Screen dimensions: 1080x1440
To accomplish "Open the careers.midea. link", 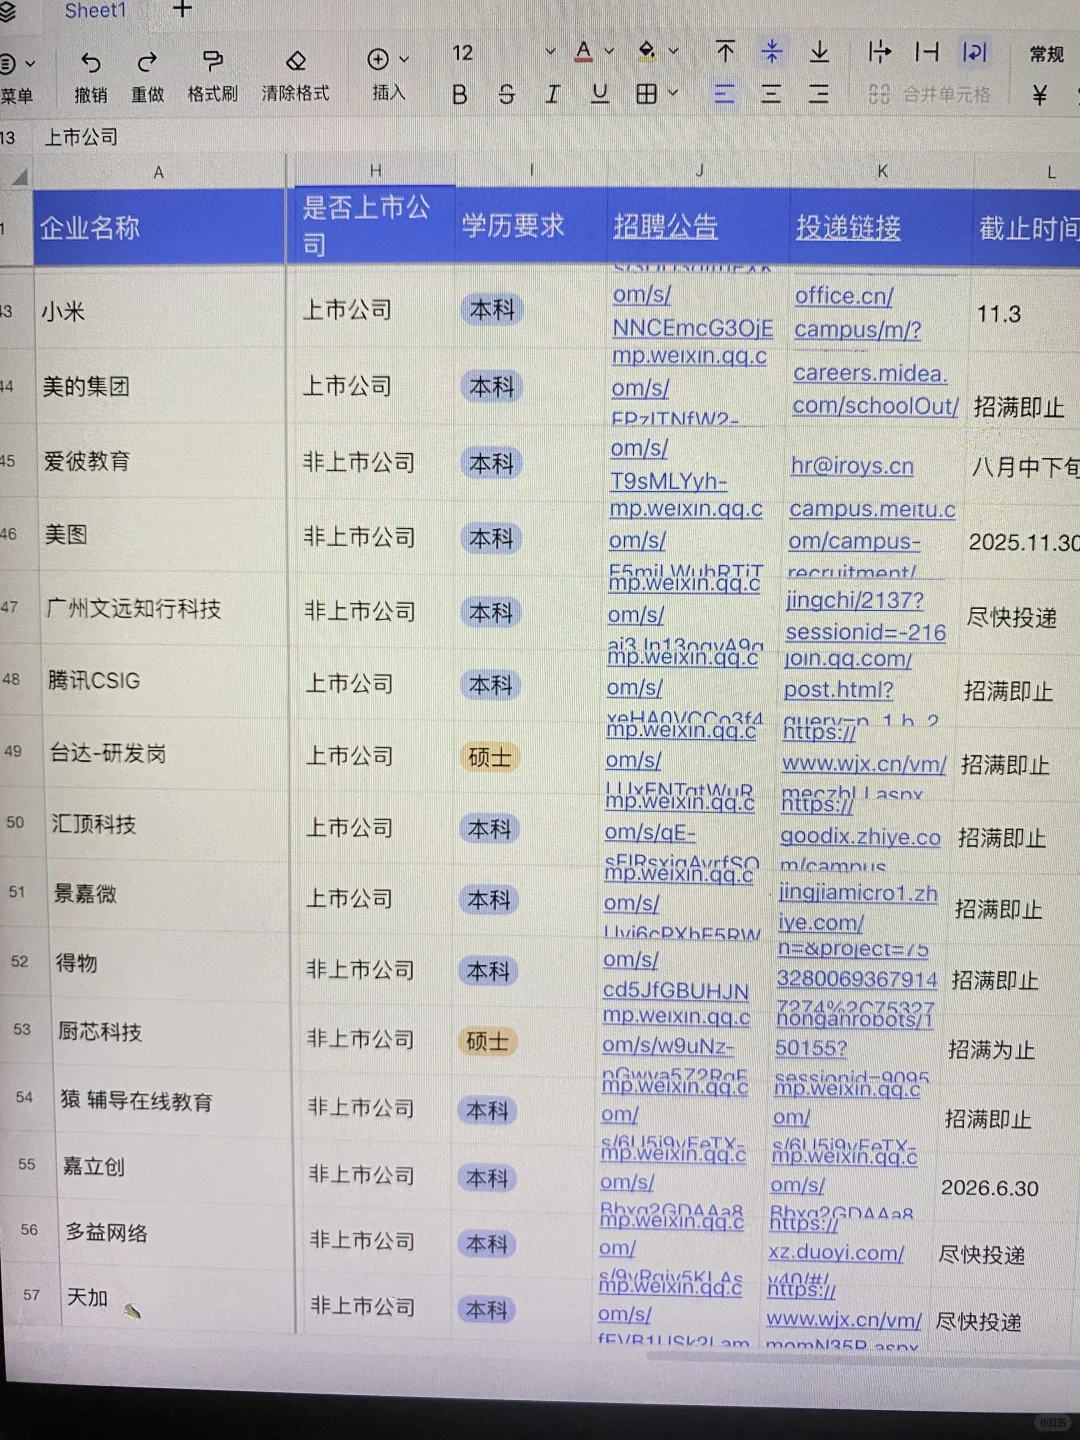I will coord(870,373).
